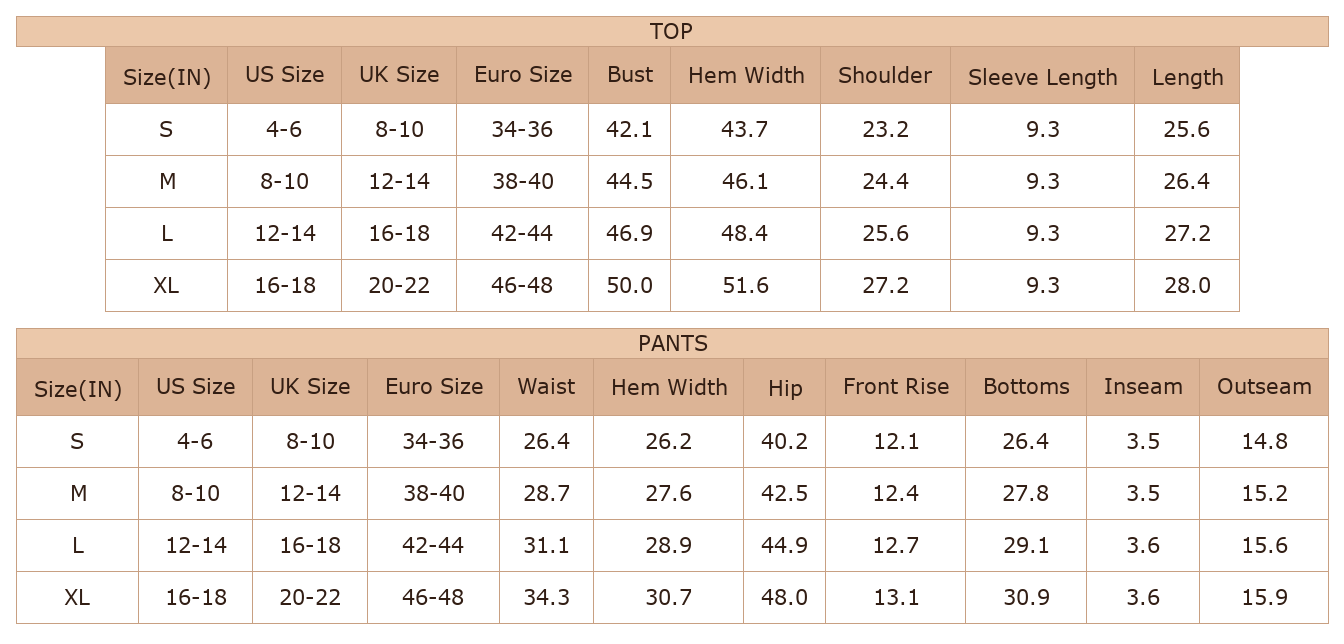Select the Waist column header

tap(546, 387)
